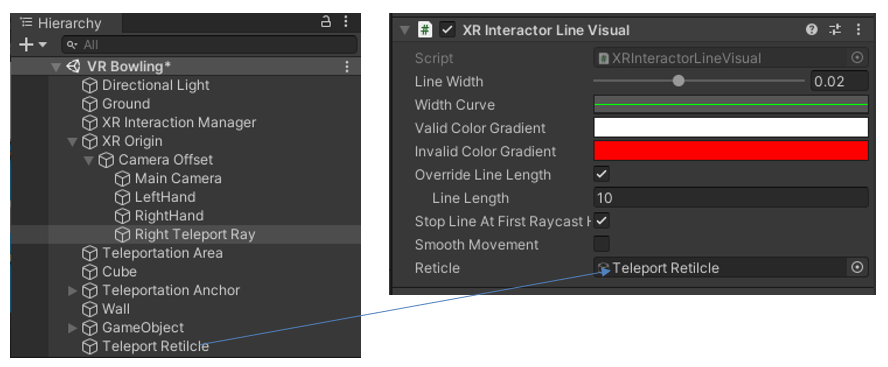Select the XR Origin object

pyautogui.click(x=132, y=142)
